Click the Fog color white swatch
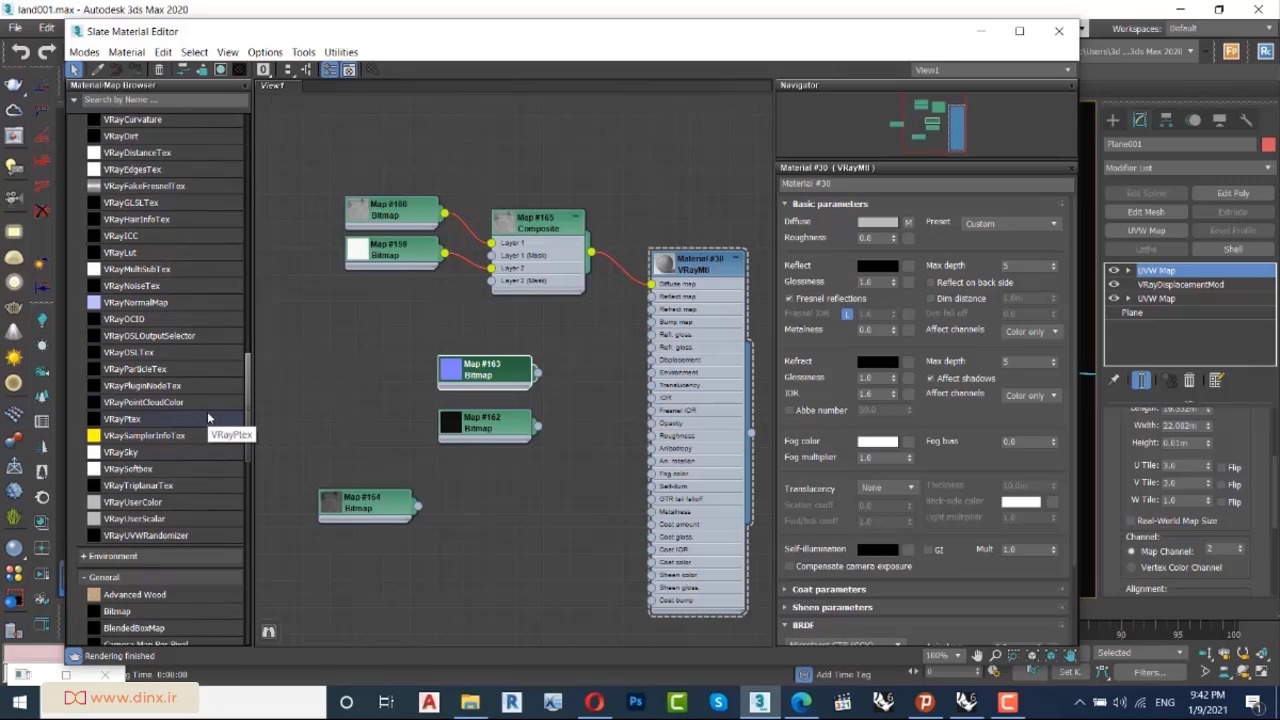The image size is (1280, 720). click(877, 441)
